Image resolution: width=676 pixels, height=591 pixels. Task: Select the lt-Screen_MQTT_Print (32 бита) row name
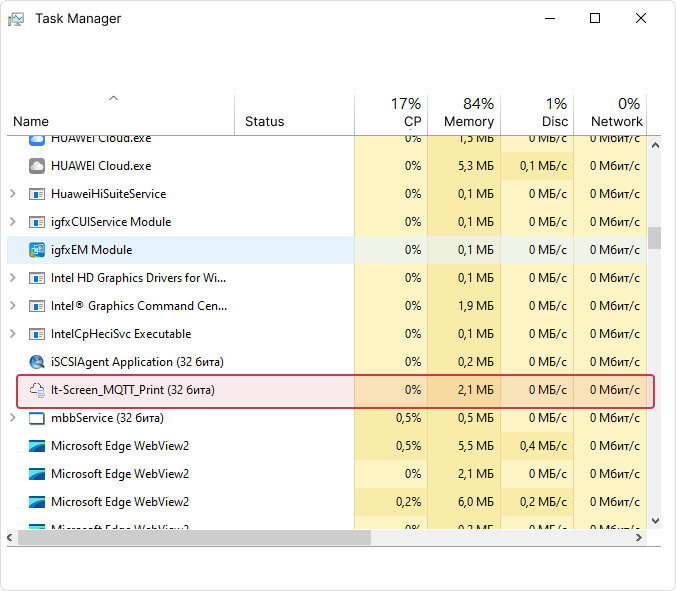[x=133, y=390]
